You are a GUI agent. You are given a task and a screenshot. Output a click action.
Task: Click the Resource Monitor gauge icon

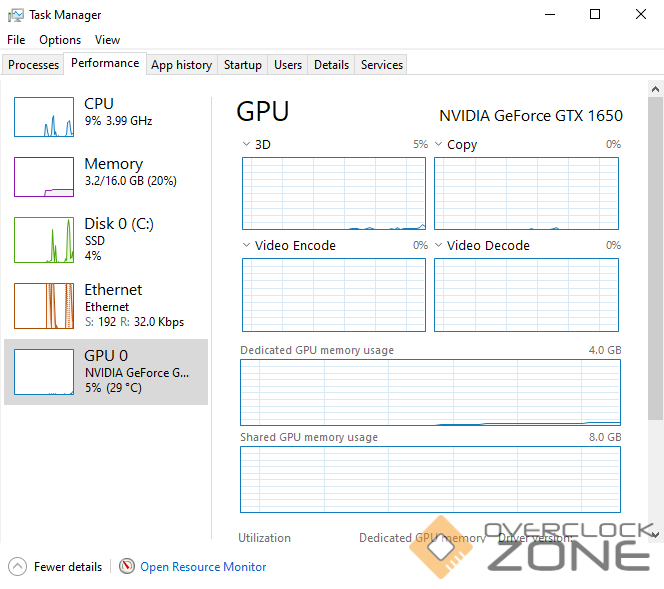click(x=127, y=566)
